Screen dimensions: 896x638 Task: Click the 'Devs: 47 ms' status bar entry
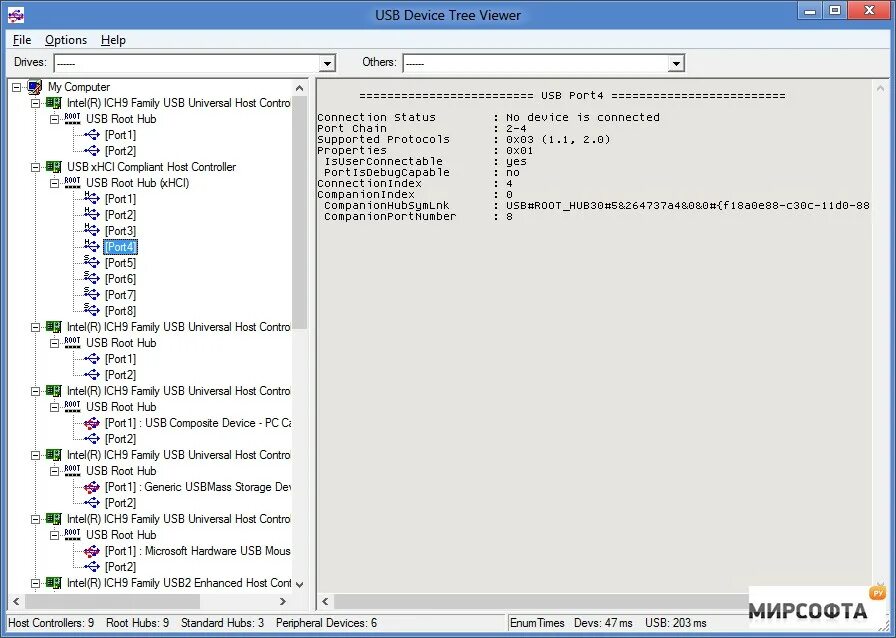tap(603, 623)
